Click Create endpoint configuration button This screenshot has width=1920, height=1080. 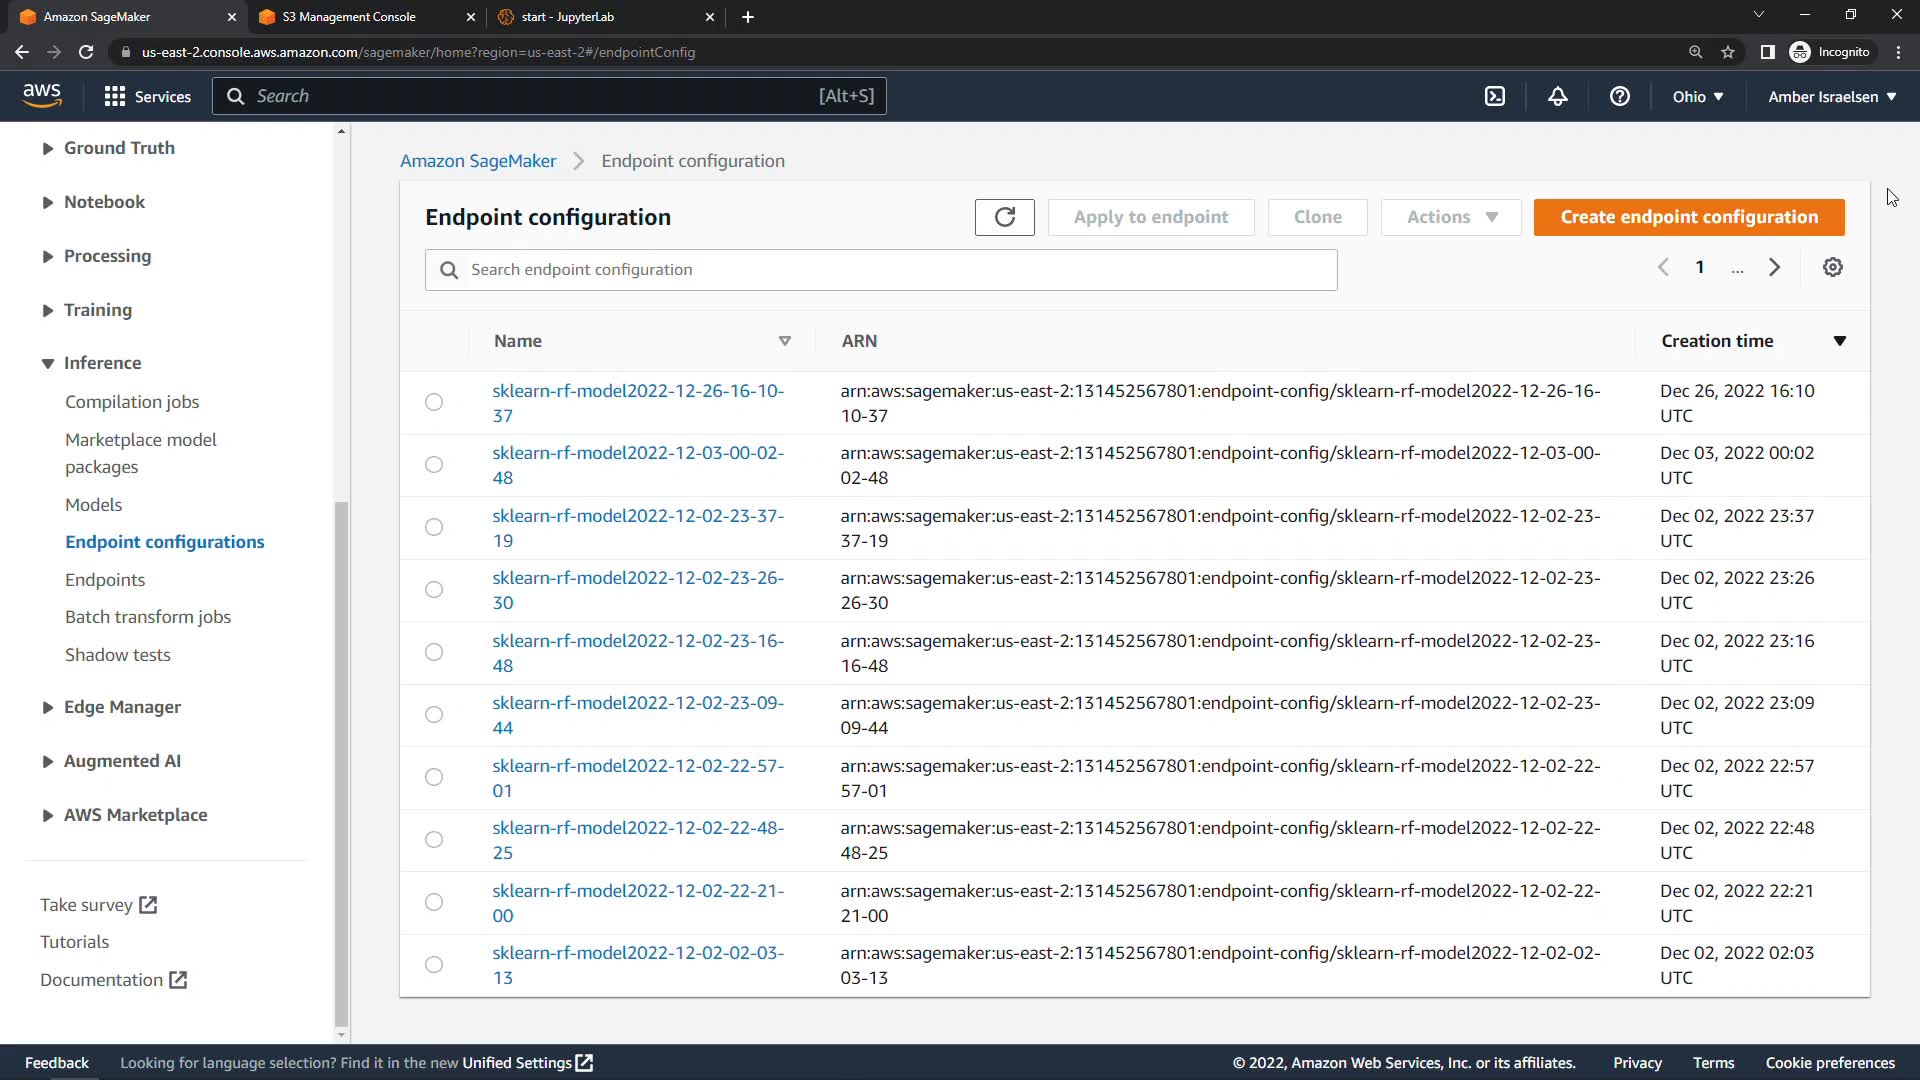1688,217
